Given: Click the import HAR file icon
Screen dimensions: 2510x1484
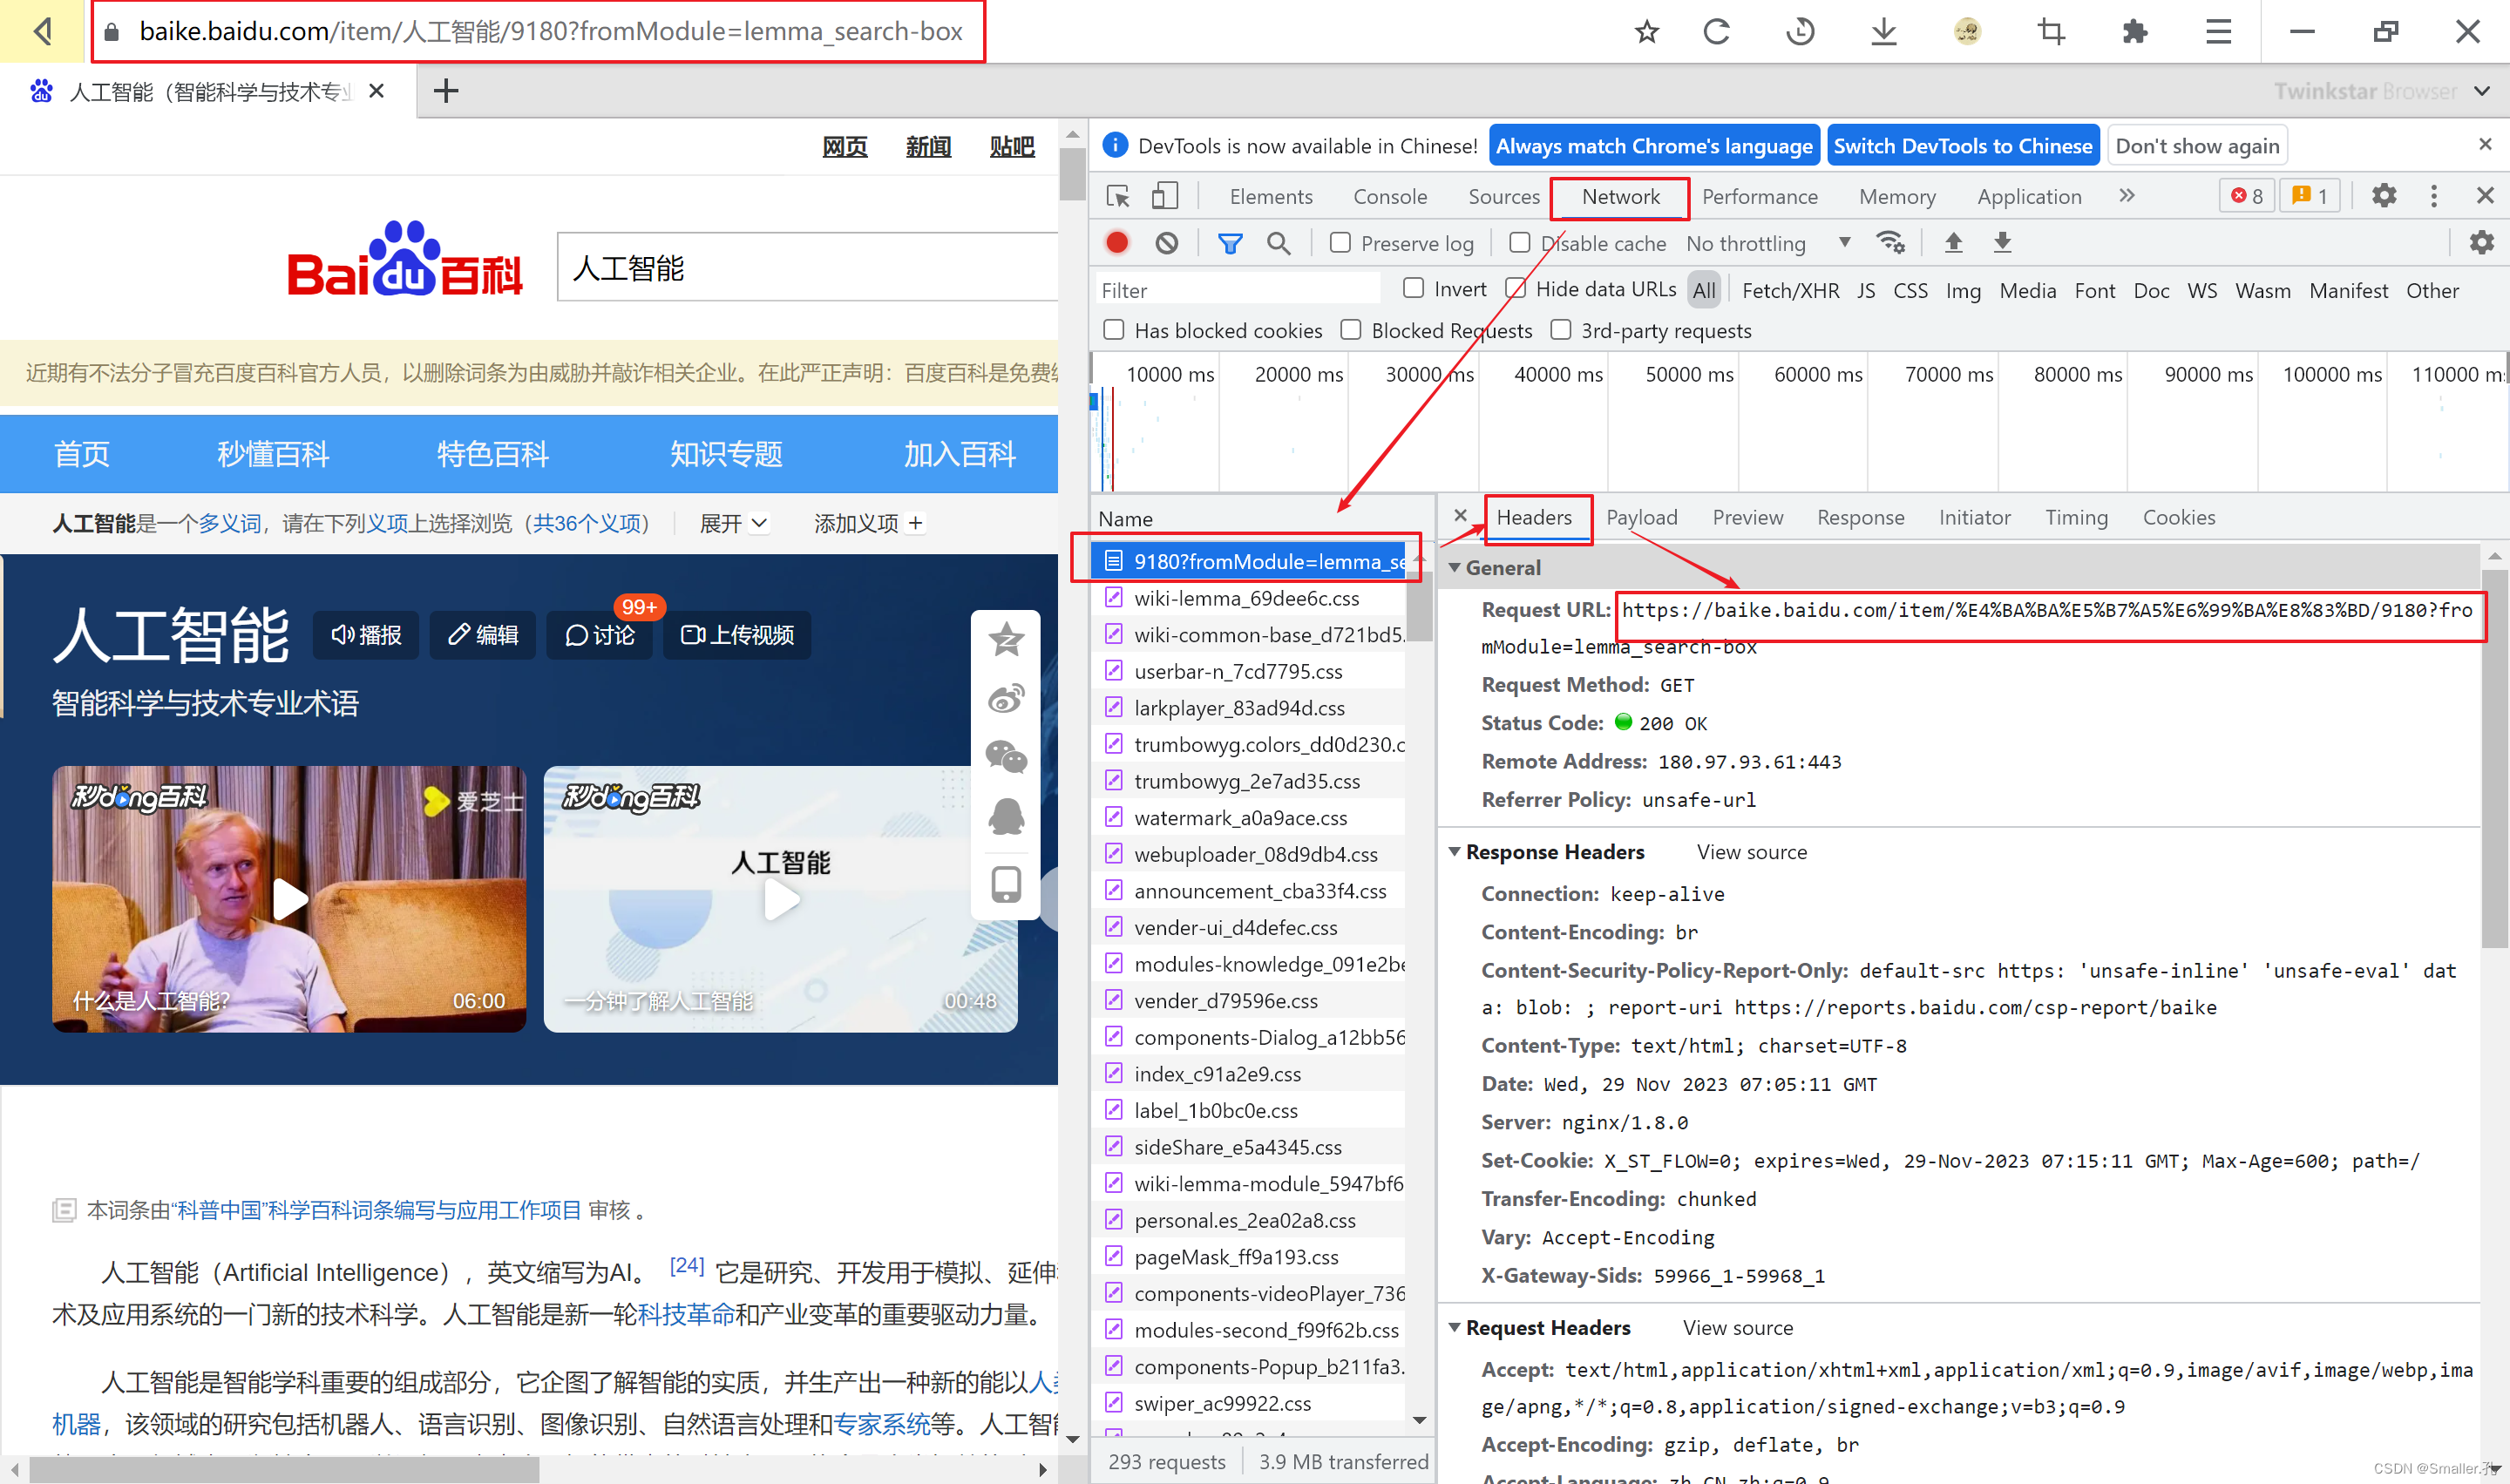Looking at the screenshot, I should (x=1948, y=244).
